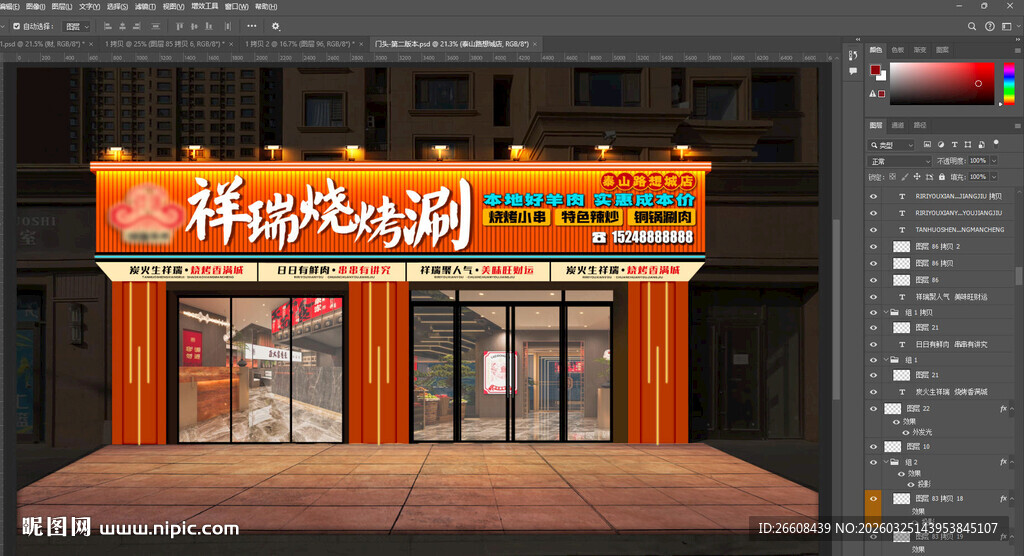Toggle the 自动选择 auto-select checkbox

click(x=17, y=26)
